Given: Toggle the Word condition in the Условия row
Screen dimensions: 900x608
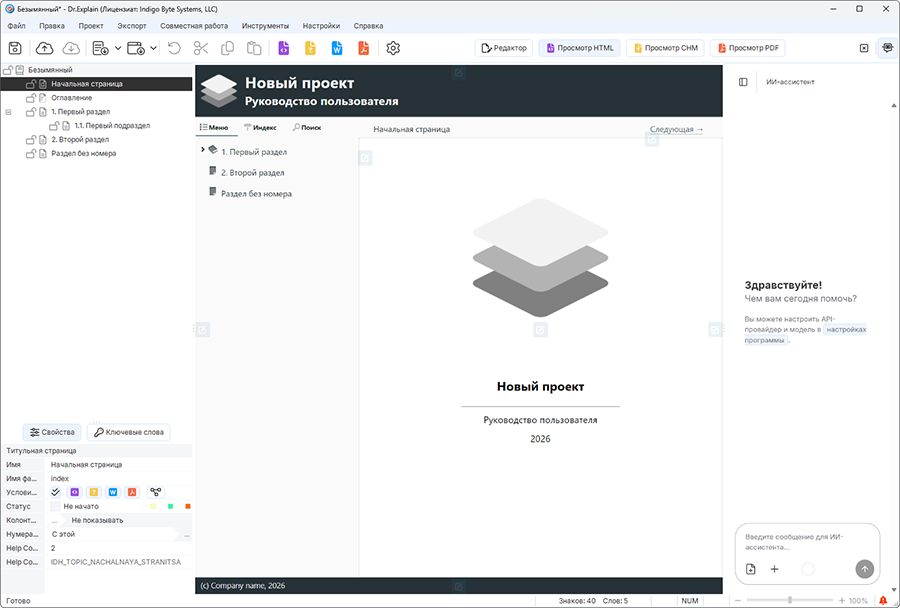Looking at the screenshot, I should [113, 492].
